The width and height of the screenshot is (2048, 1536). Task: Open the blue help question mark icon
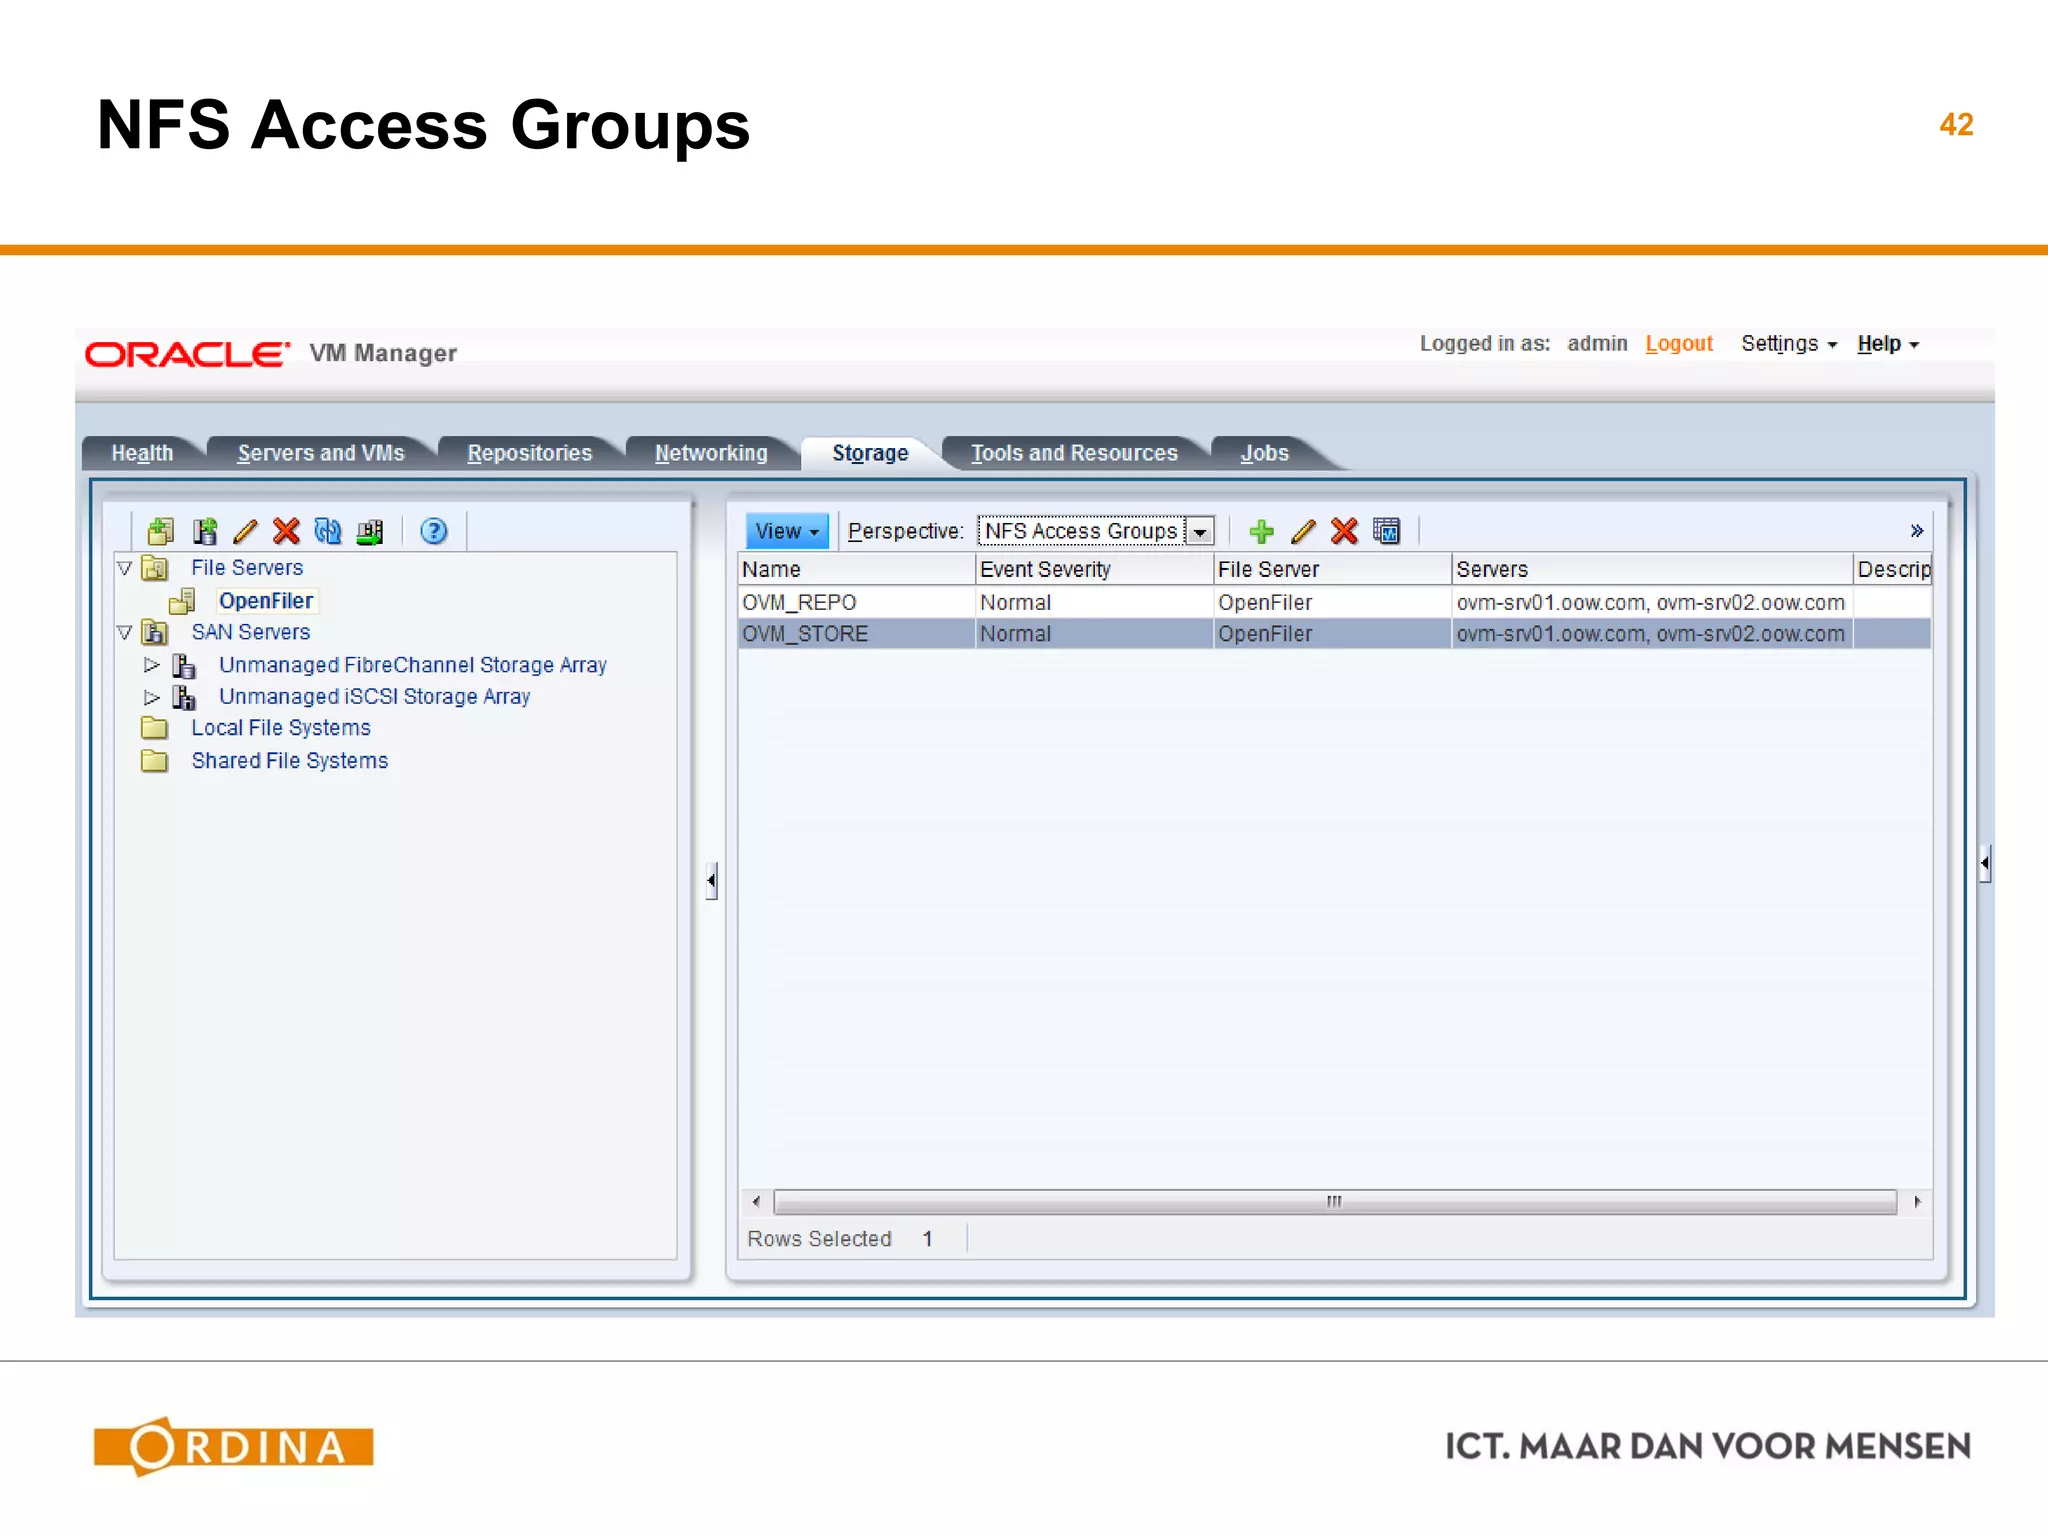[x=433, y=531]
